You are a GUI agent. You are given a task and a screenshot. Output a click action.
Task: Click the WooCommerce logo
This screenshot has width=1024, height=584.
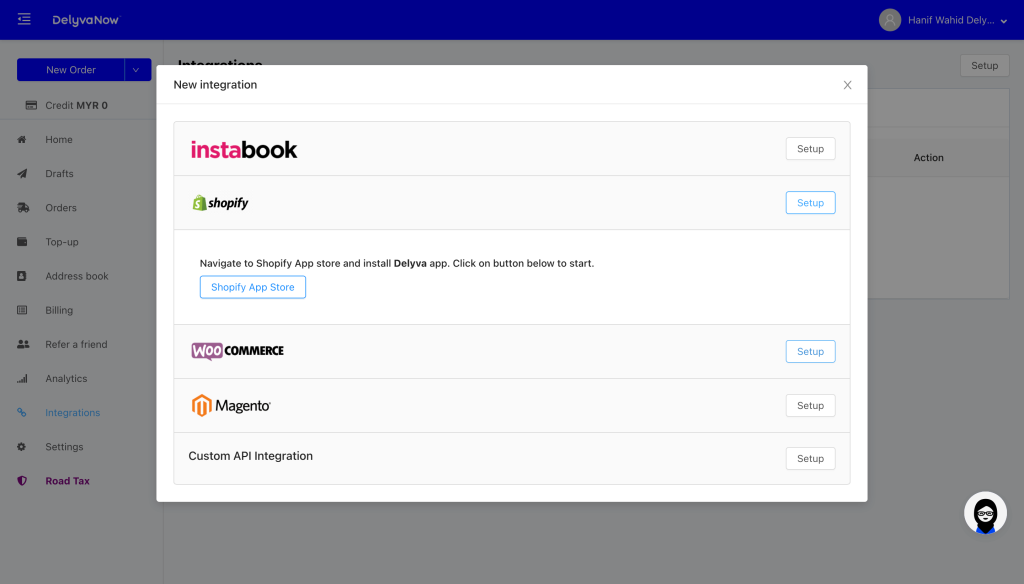click(238, 351)
